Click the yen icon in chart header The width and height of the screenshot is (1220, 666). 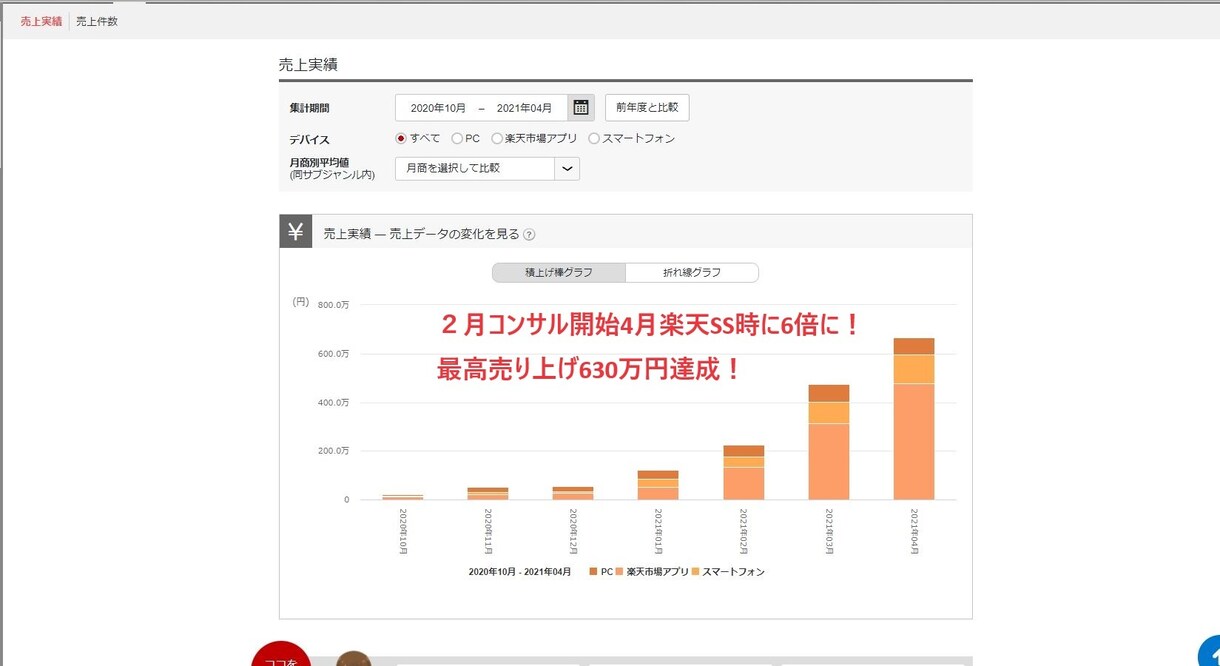296,232
